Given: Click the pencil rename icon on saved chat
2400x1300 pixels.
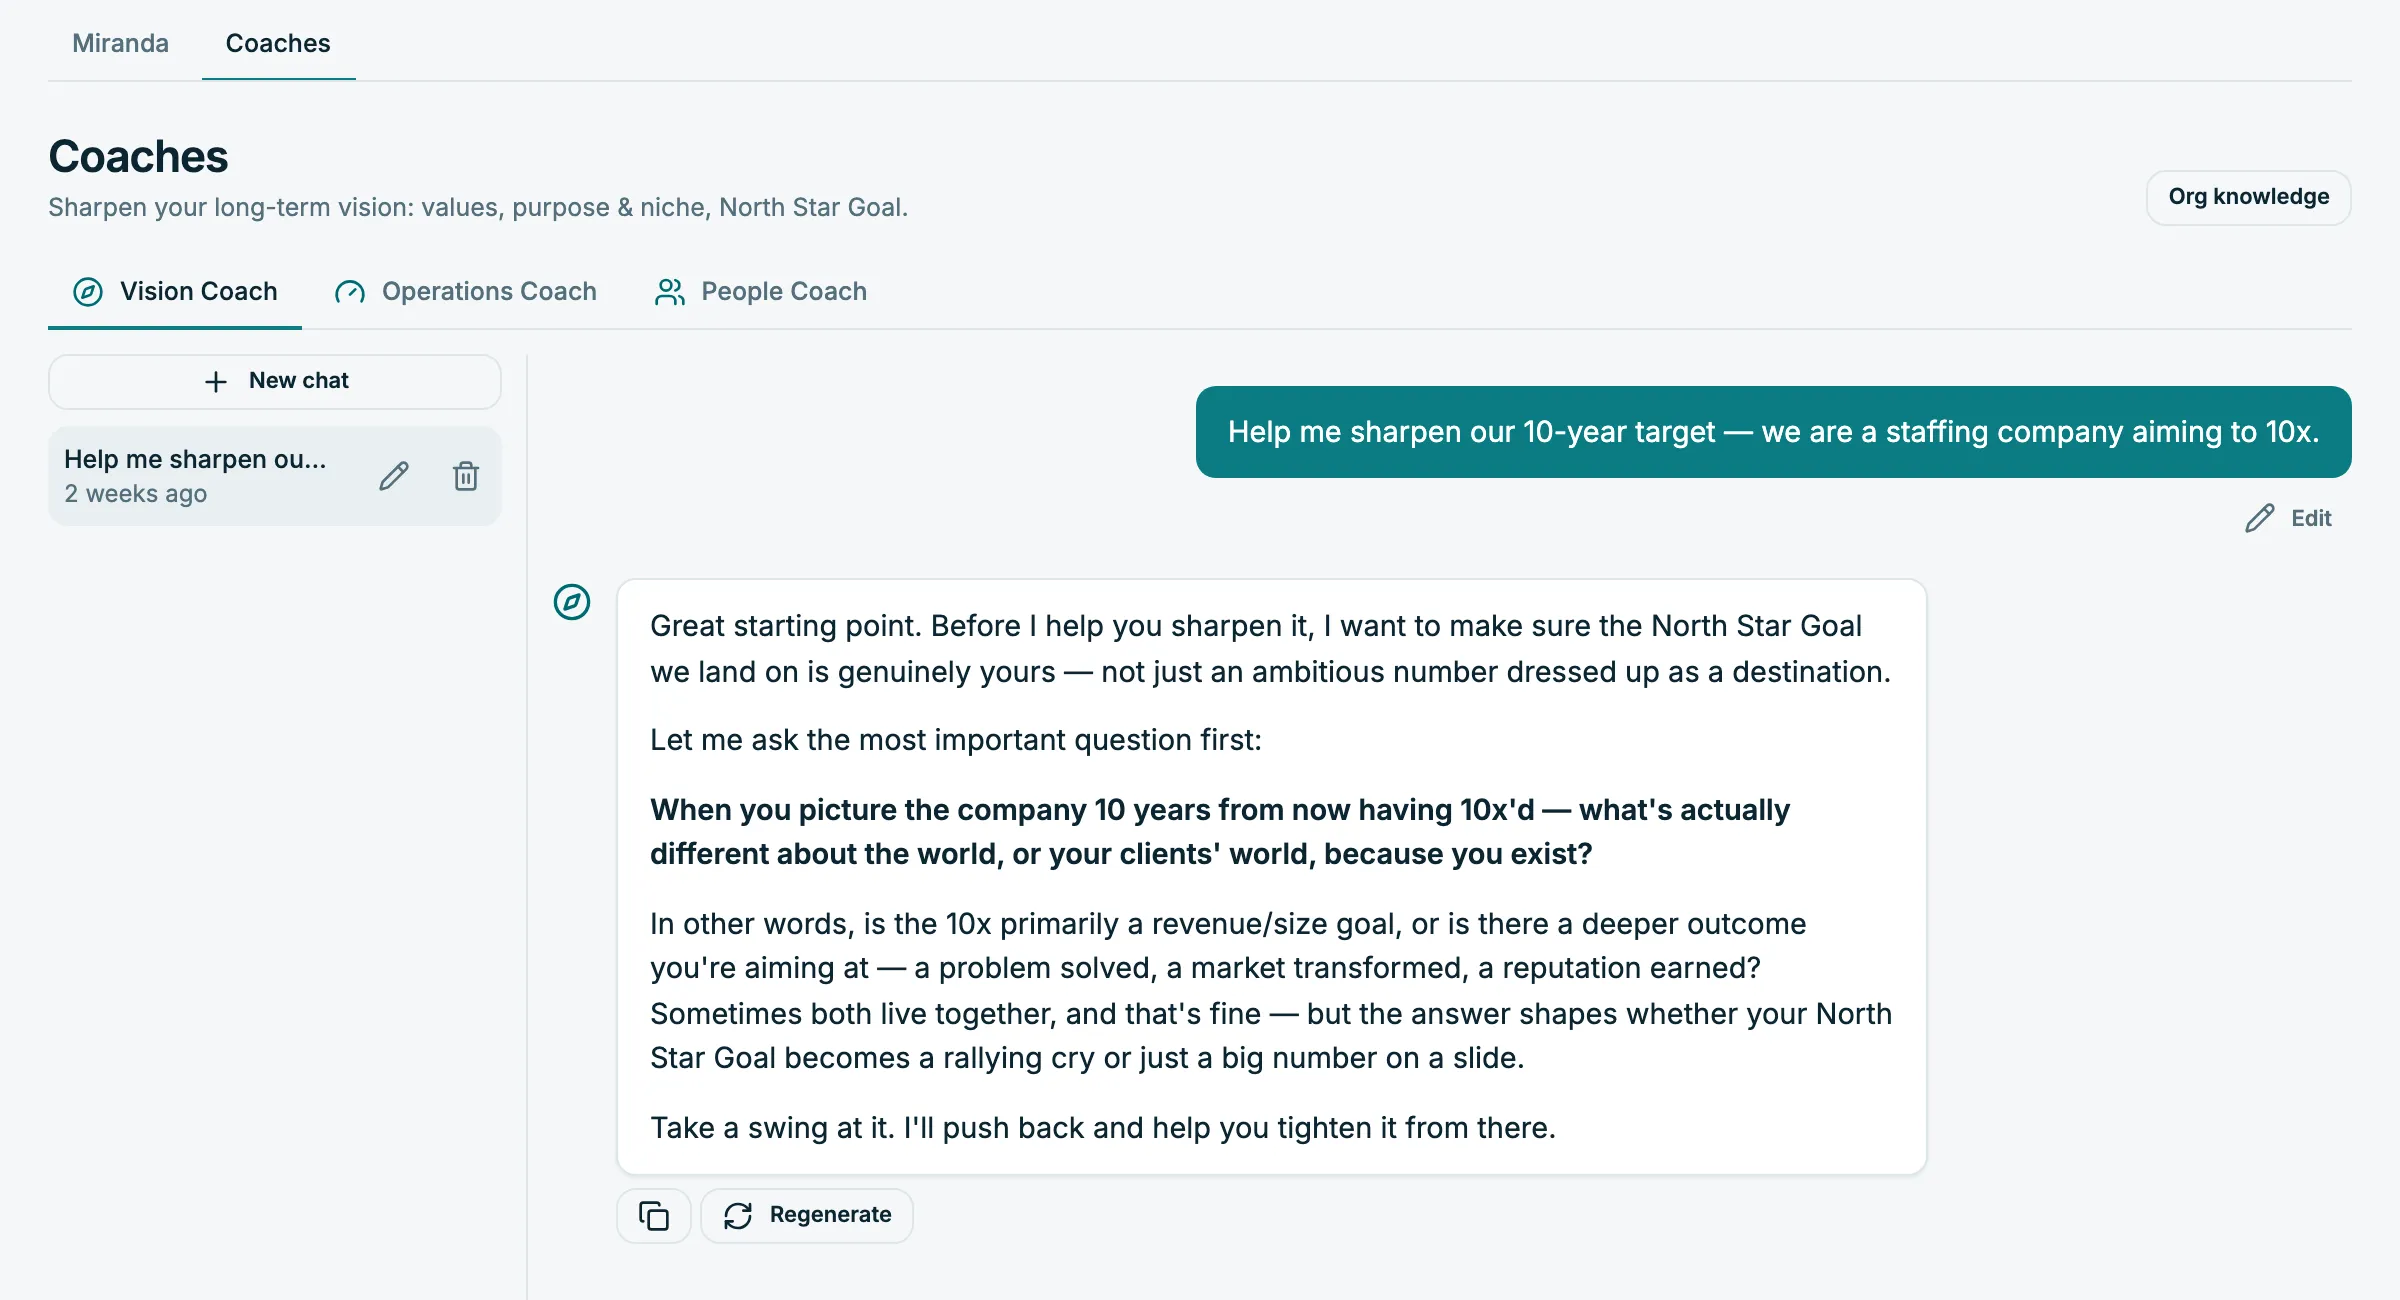Looking at the screenshot, I should coord(394,476).
